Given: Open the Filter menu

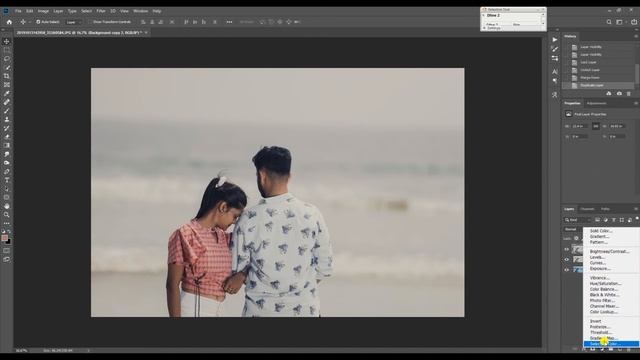Looking at the screenshot, I should [100, 11].
